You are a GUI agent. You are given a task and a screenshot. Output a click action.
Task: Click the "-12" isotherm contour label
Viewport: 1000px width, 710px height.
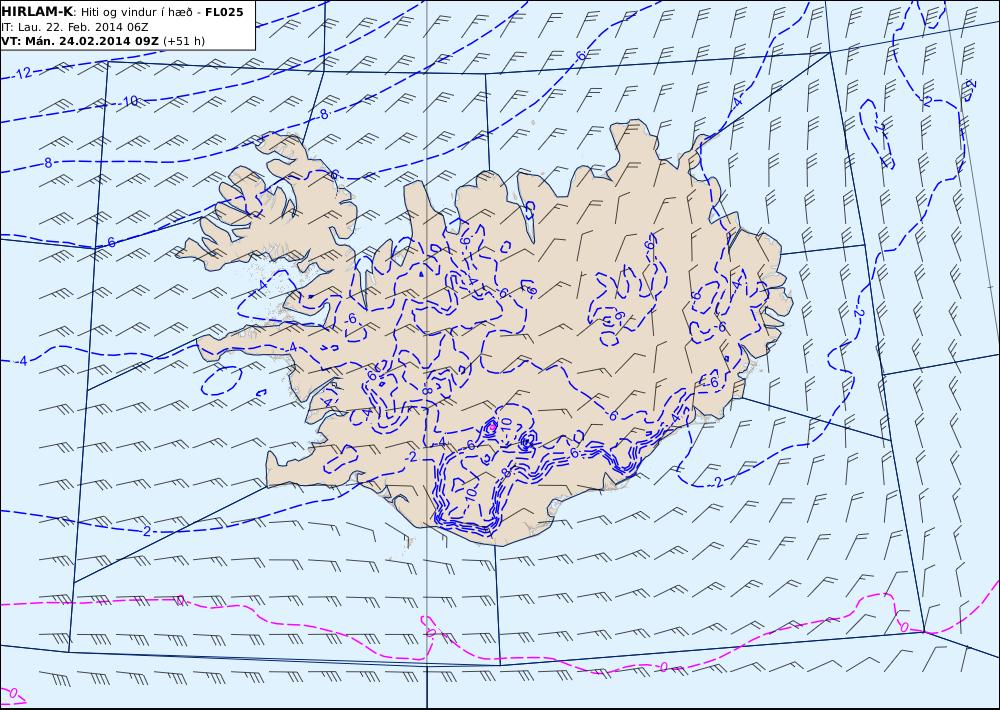[x=22, y=73]
